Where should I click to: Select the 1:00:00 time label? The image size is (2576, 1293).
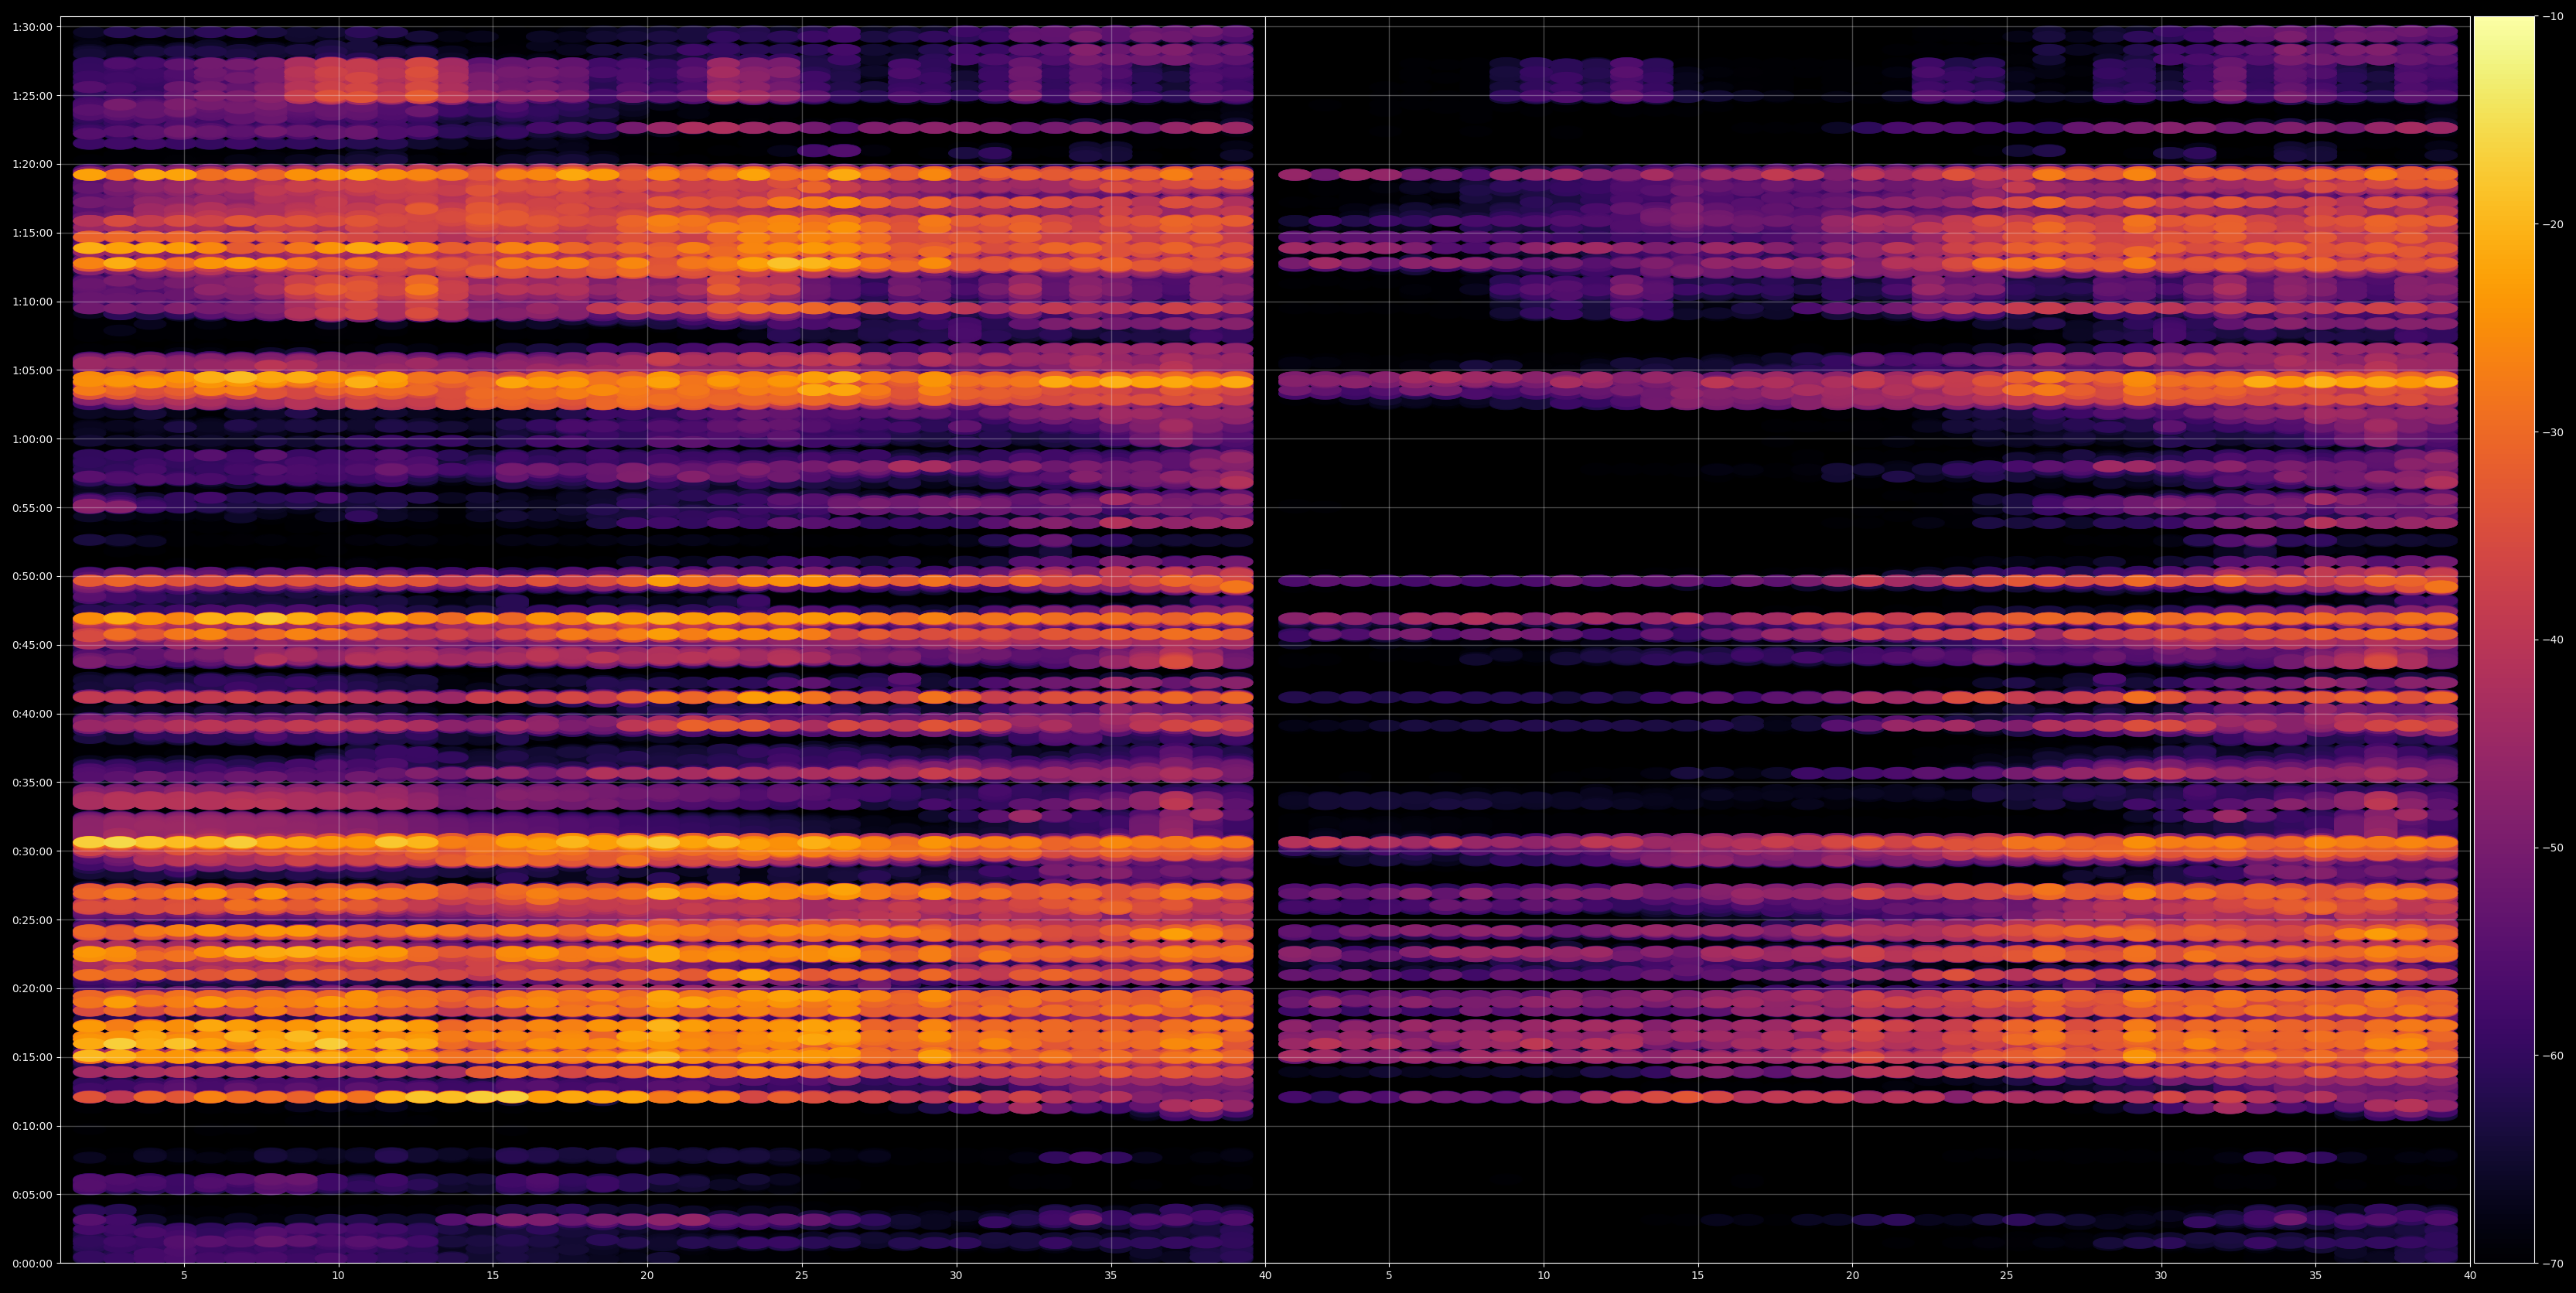pyautogui.click(x=32, y=439)
